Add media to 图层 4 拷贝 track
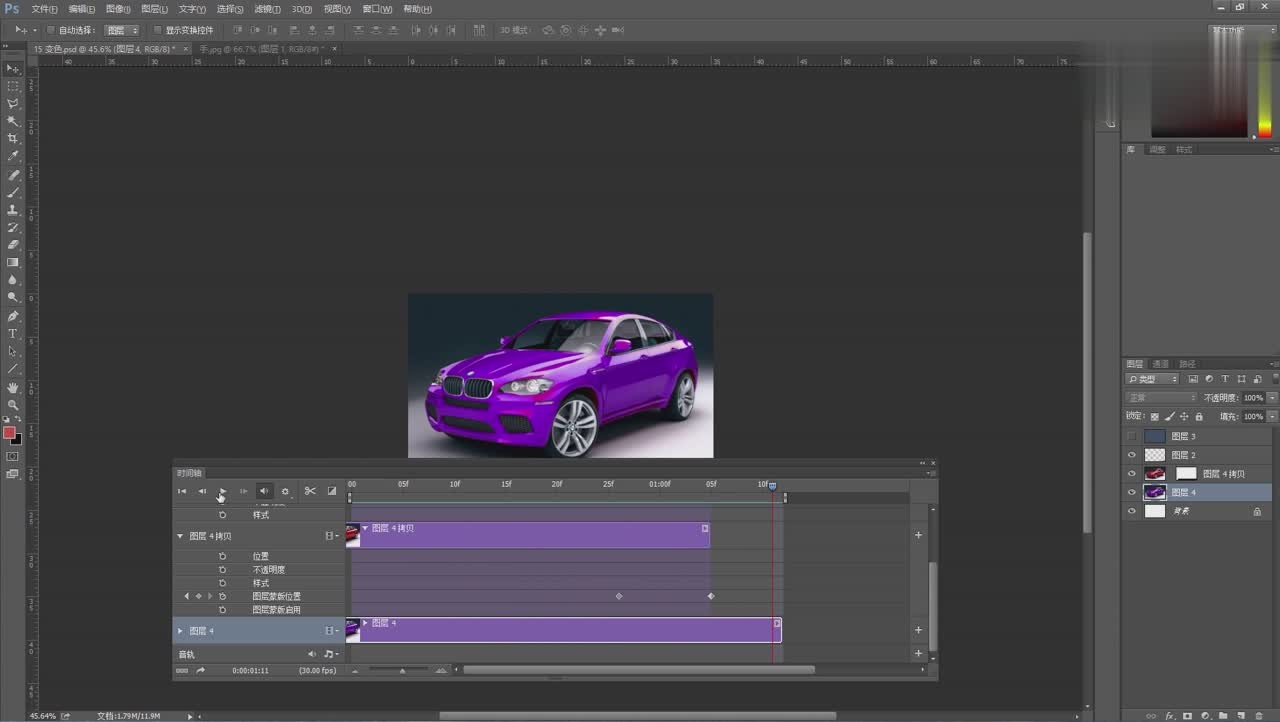1280x722 pixels. tap(918, 535)
